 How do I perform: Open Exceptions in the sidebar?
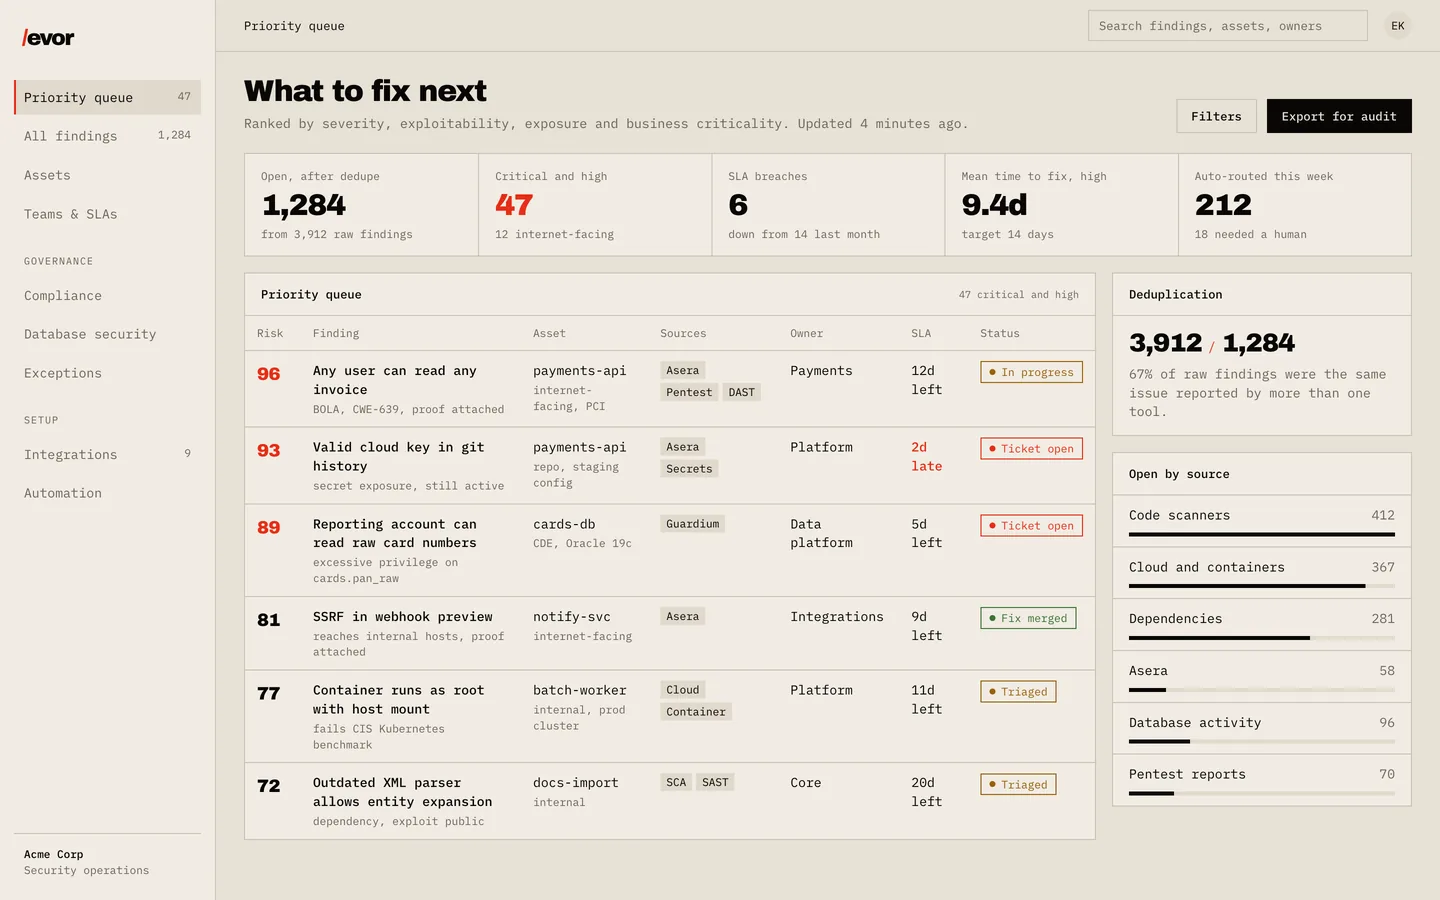[x=107, y=373]
